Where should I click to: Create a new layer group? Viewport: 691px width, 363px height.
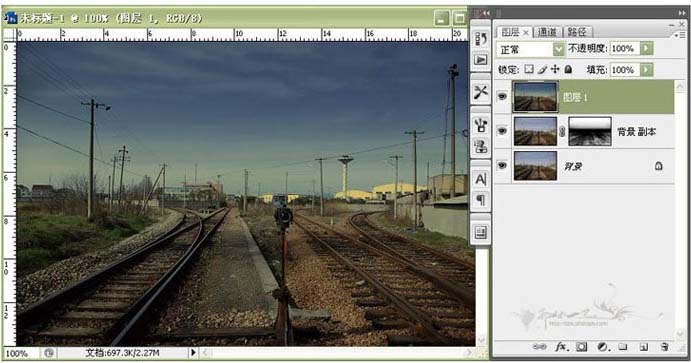pyautogui.click(x=623, y=347)
